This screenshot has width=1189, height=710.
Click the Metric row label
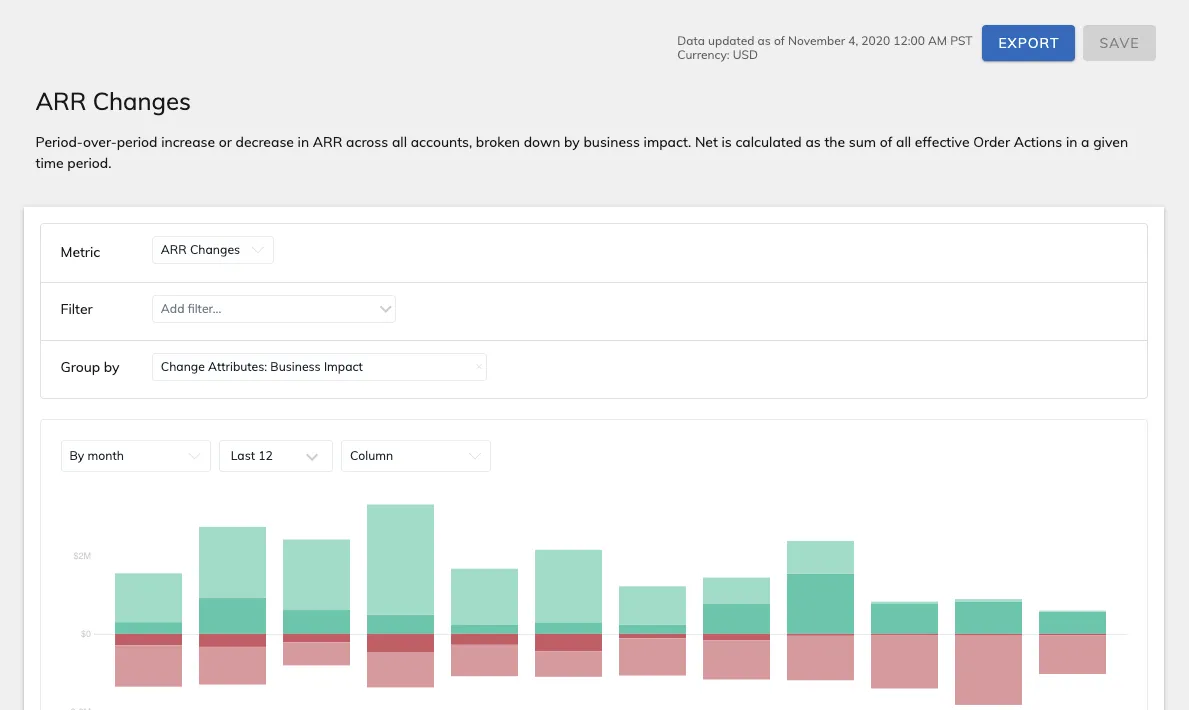(x=80, y=252)
